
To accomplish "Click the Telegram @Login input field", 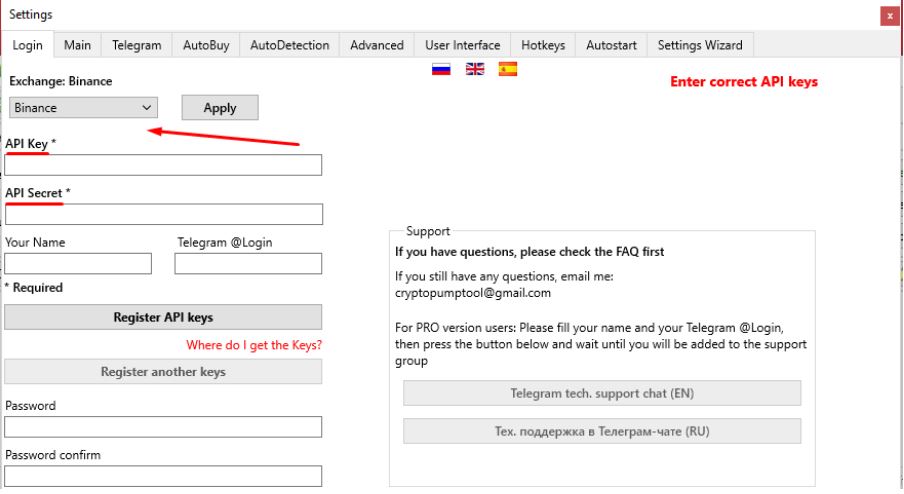I will pos(248,263).
